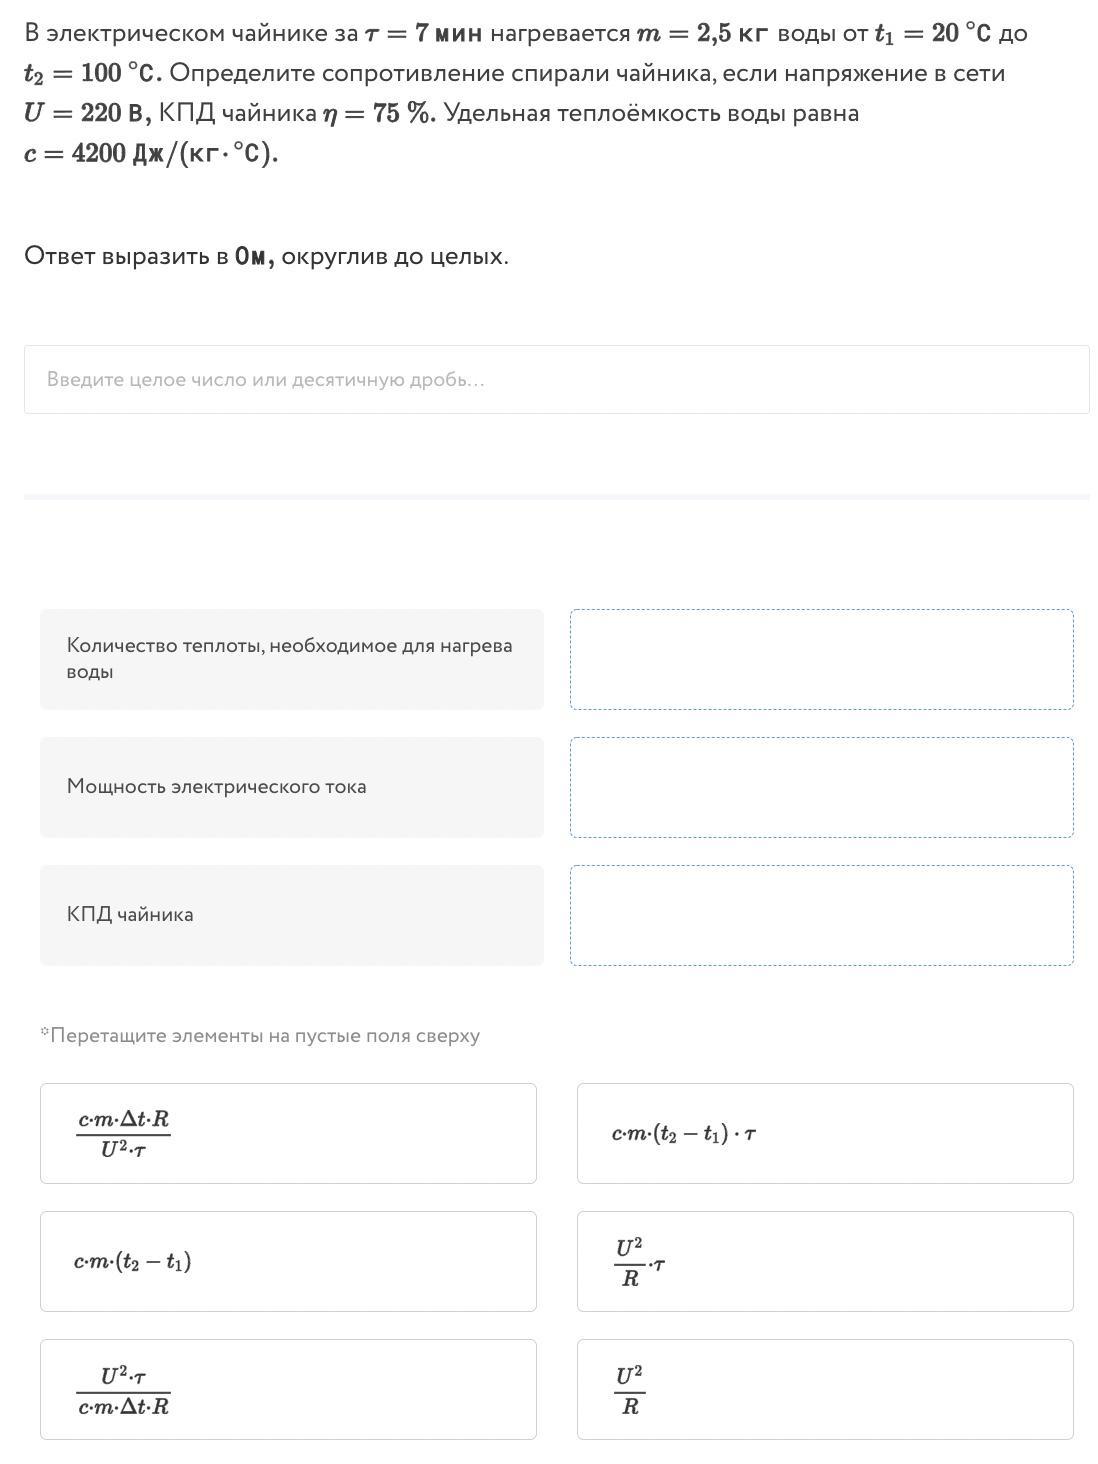Click the U = 220 В value in problem
Viewport: 1098px width, 1464px height.
pyautogui.click(x=84, y=113)
